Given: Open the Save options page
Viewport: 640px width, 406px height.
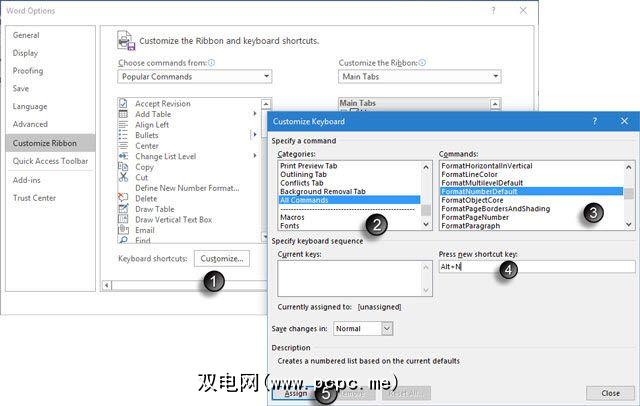Looking at the screenshot, I should (21, 88).
